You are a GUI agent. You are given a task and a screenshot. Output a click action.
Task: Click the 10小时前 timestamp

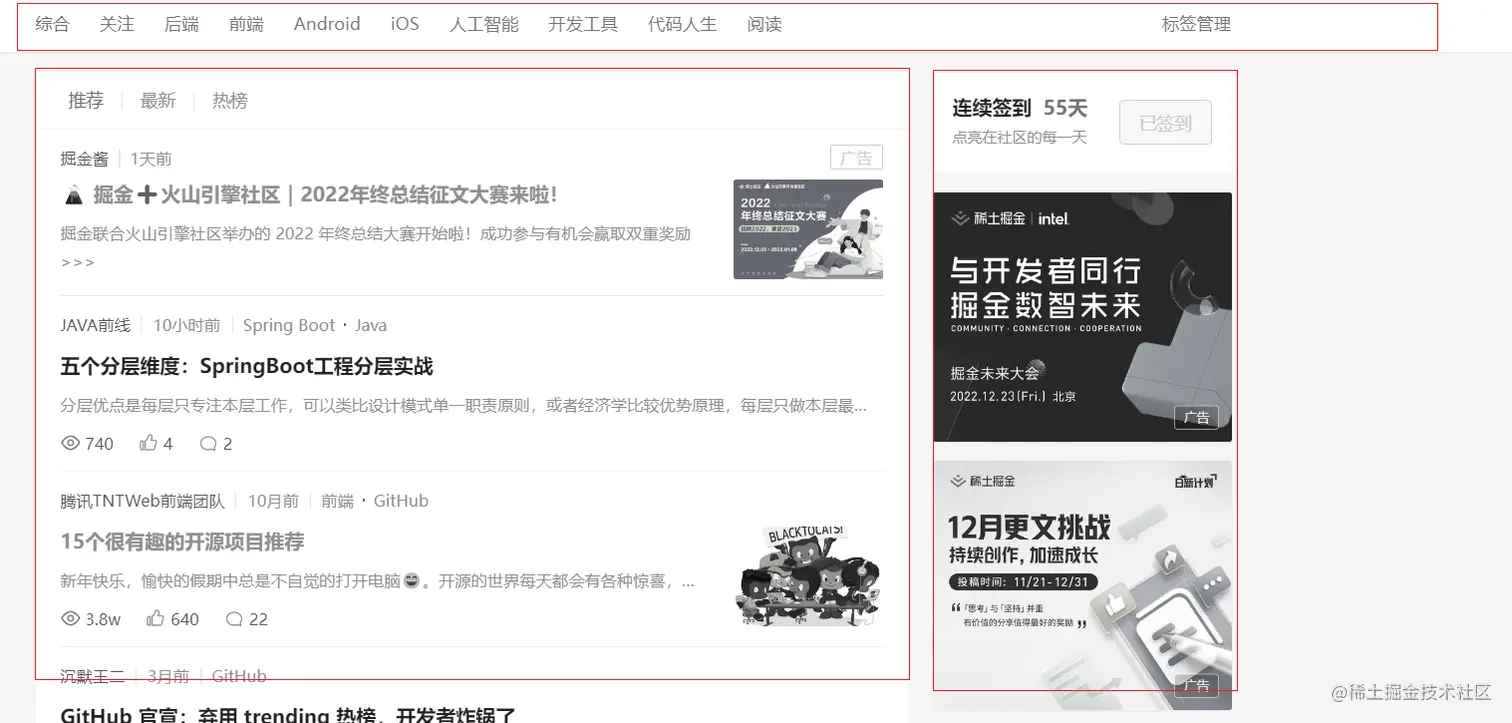[187, 325]
